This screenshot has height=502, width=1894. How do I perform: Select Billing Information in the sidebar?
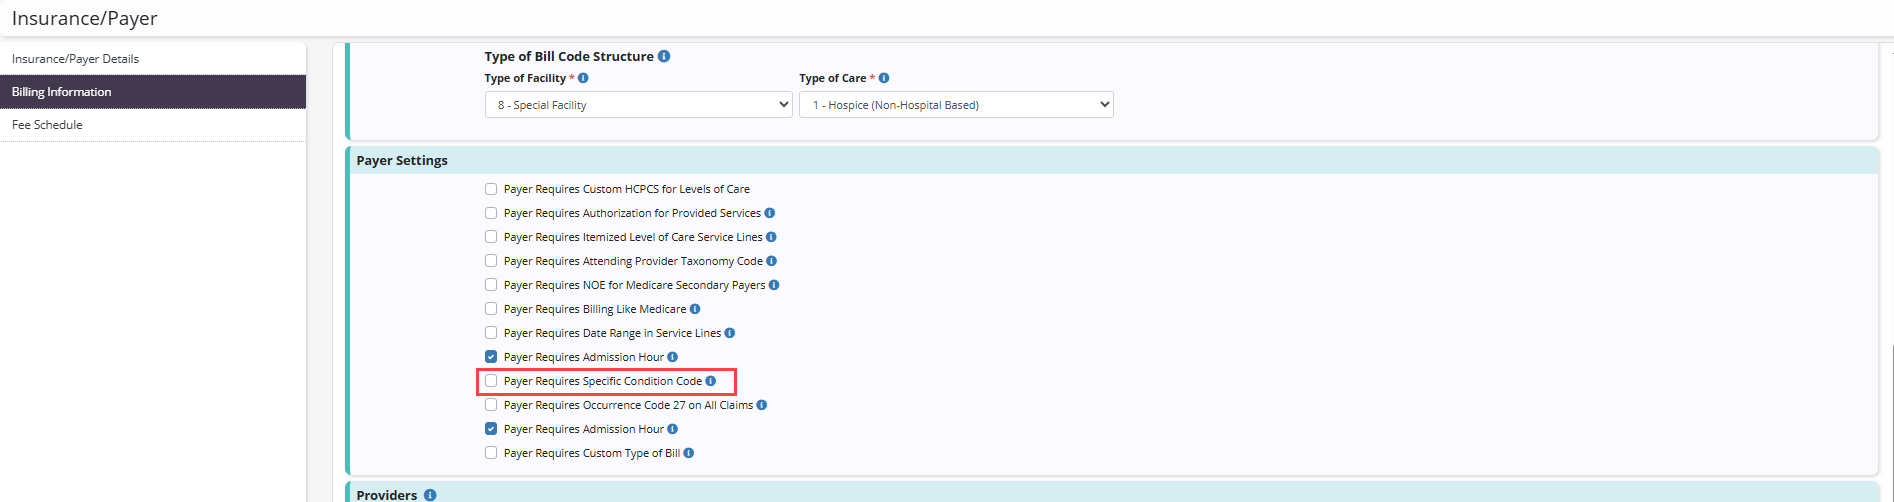tap(62, 92)
